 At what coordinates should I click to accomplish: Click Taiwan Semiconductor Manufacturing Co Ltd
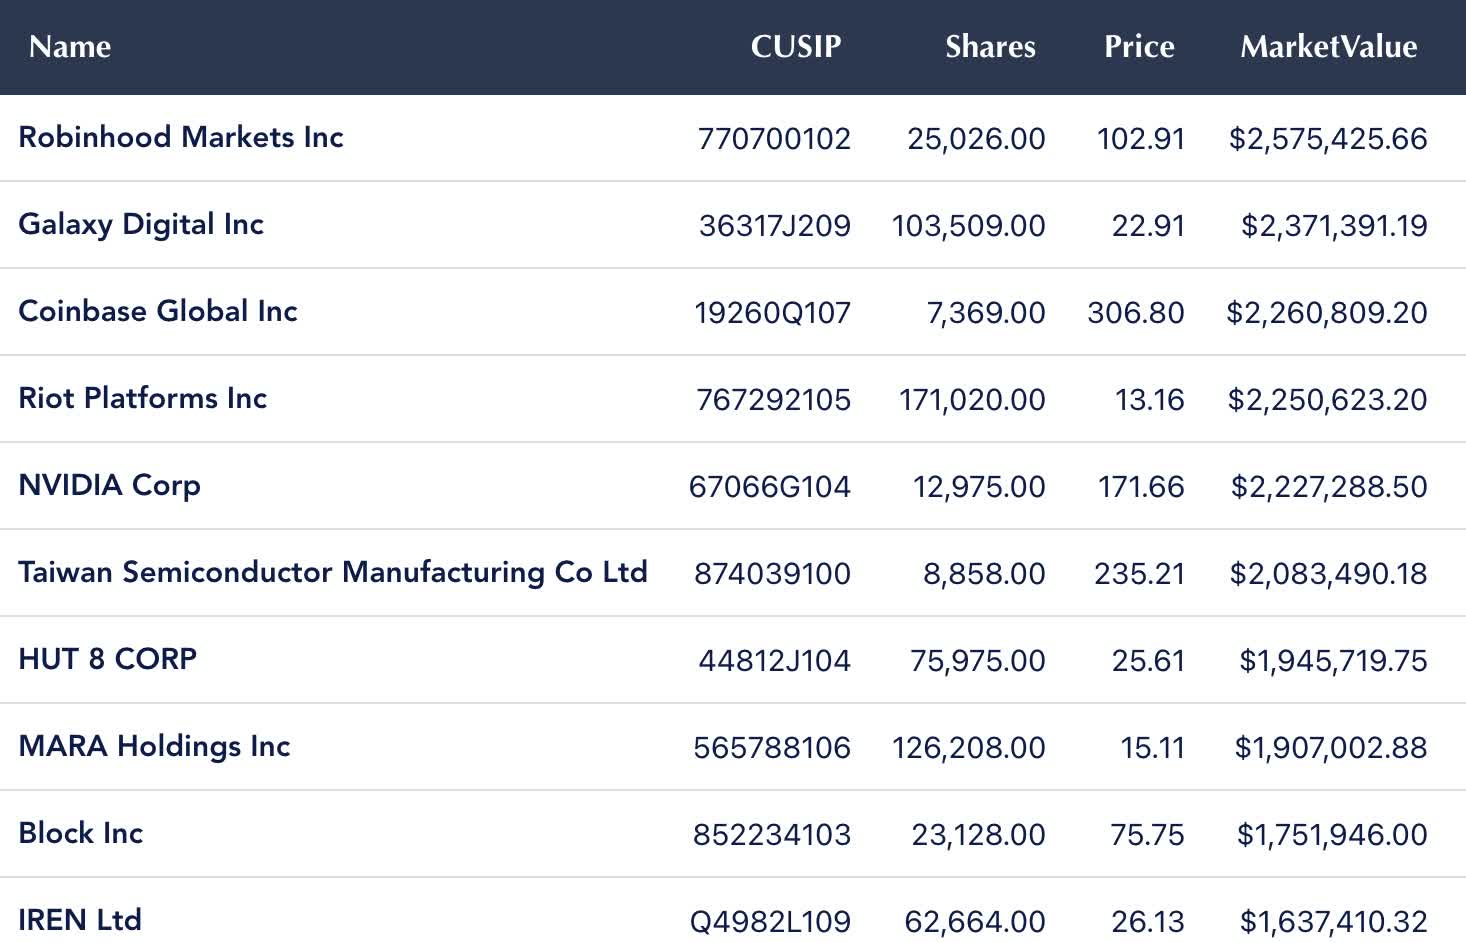tap(333, 572)
